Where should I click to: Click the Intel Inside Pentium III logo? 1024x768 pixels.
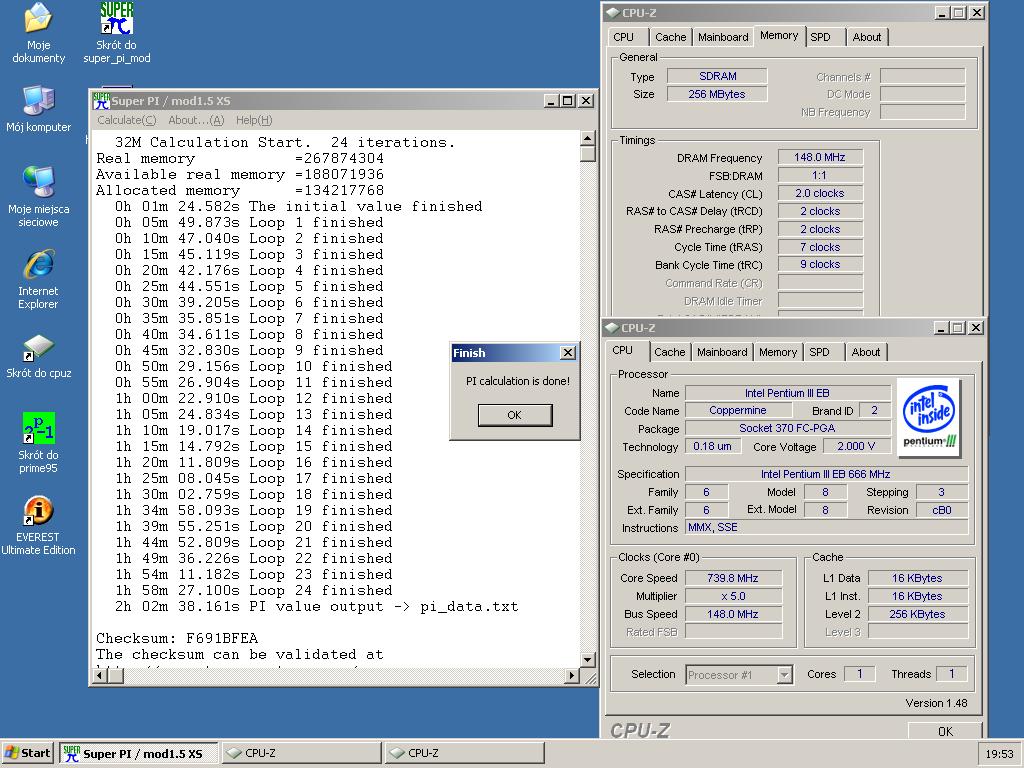pos(929,416)
